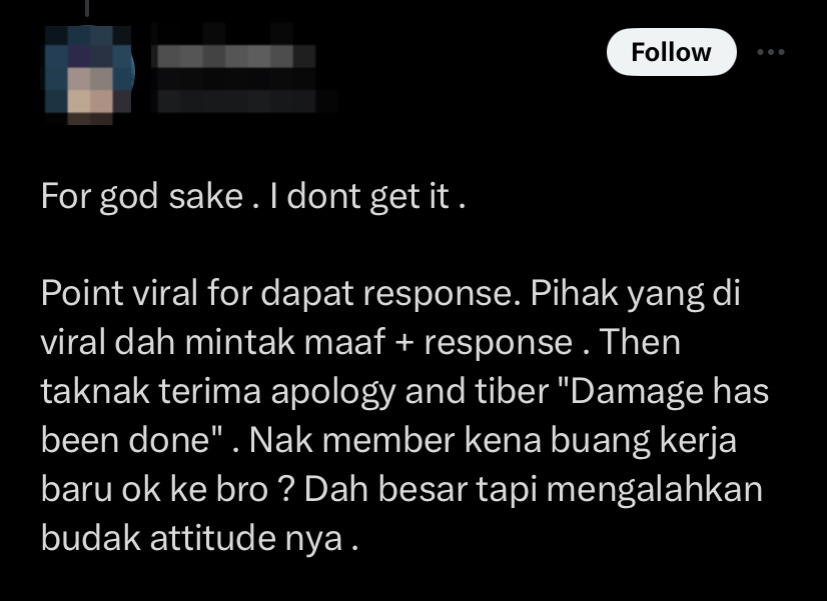This screenshot has height=601, width=827.
Task: Click the word "Then" ending the third line
Action: point(640,342)
